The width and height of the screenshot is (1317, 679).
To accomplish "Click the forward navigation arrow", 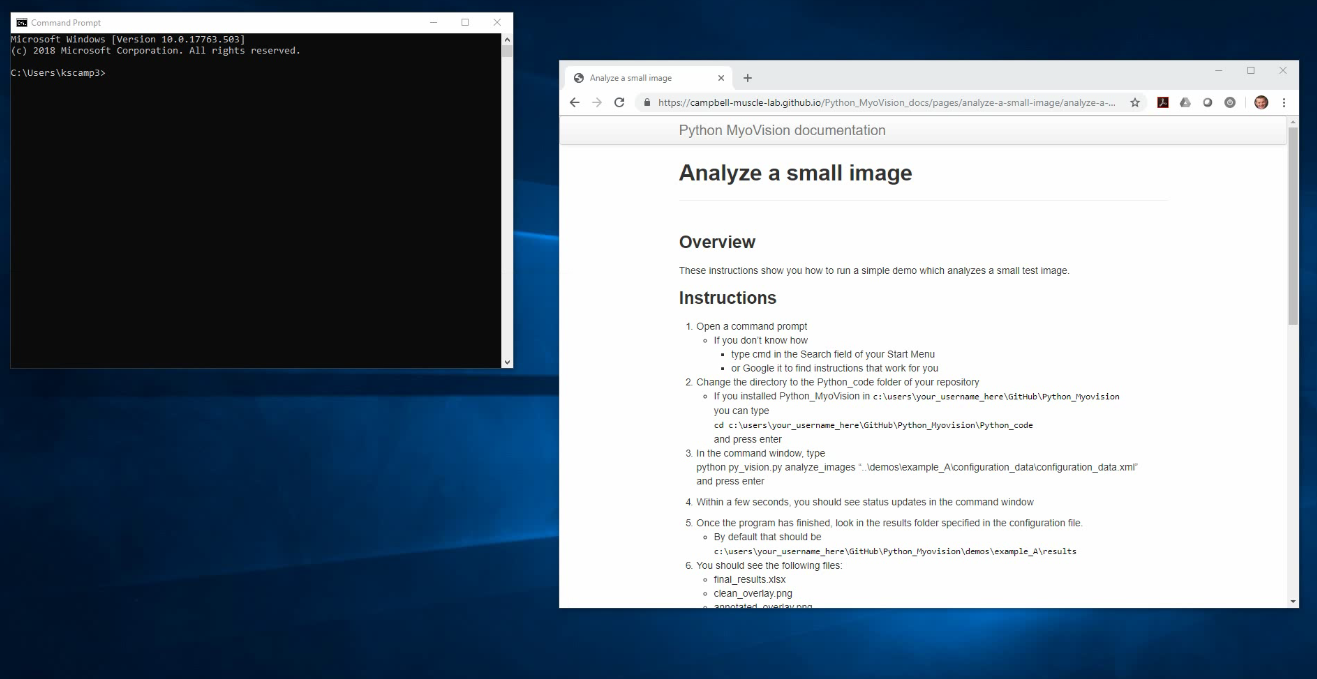I will pyautogui.click(x=596, y=102).
